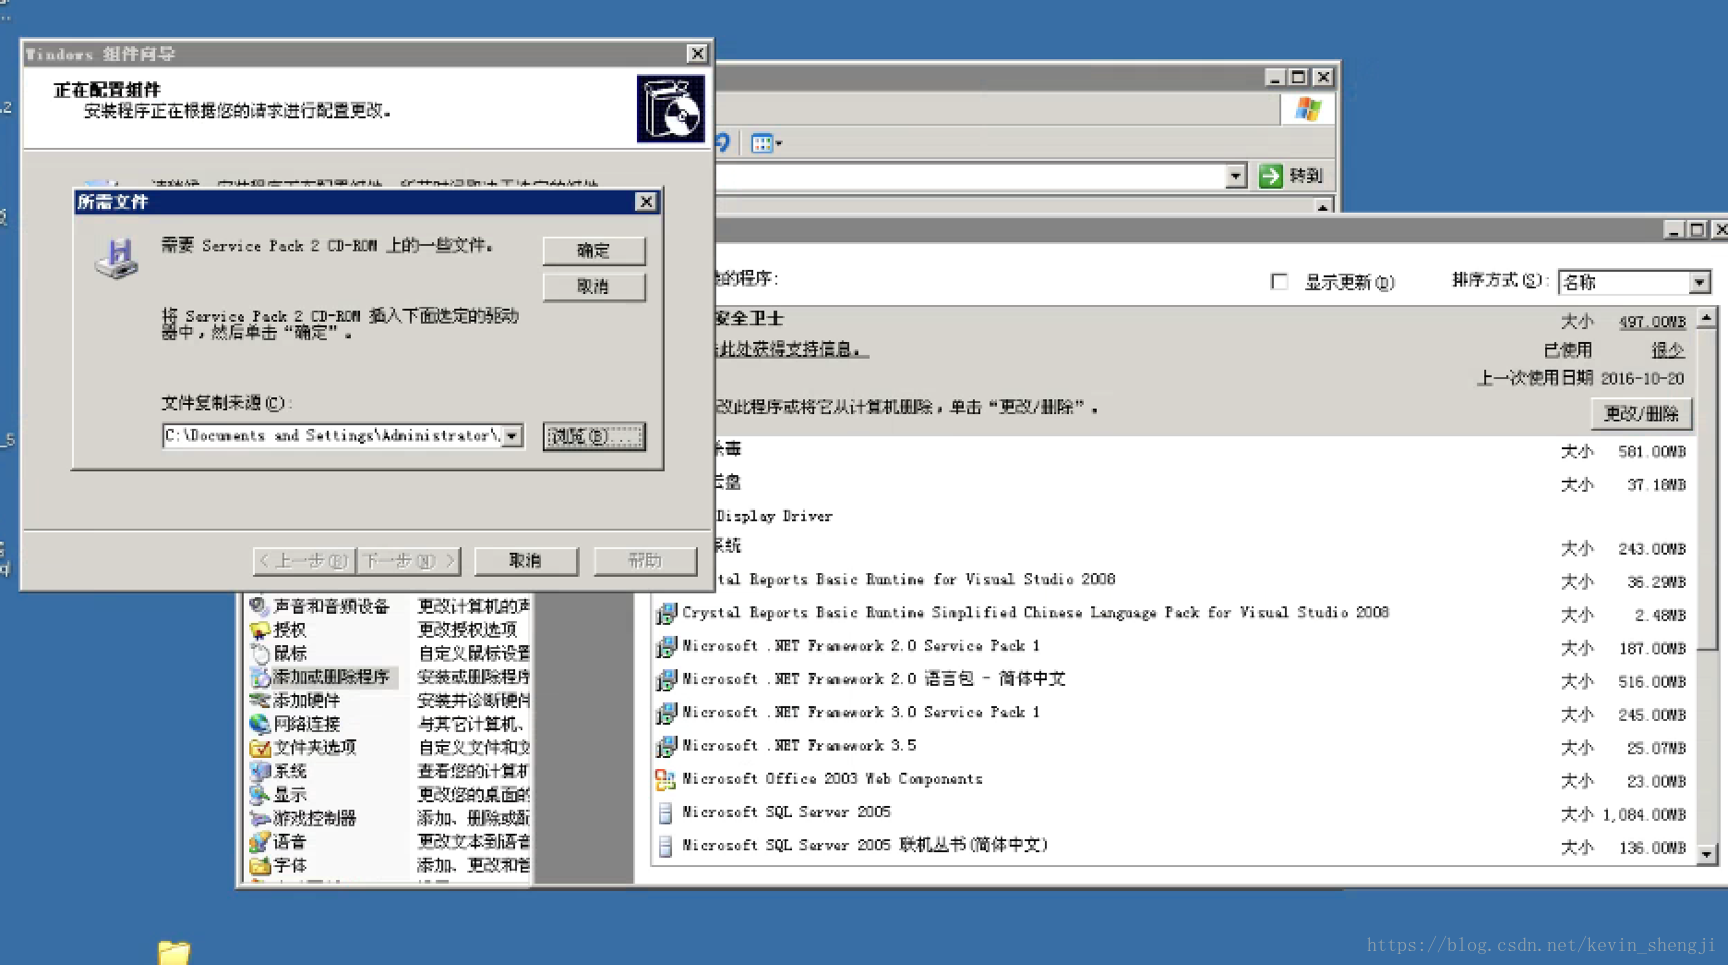Viewport: 1728px width, 965px height.
Task: Click icon of .NET Framework 3.5
Action: [666, 747]
